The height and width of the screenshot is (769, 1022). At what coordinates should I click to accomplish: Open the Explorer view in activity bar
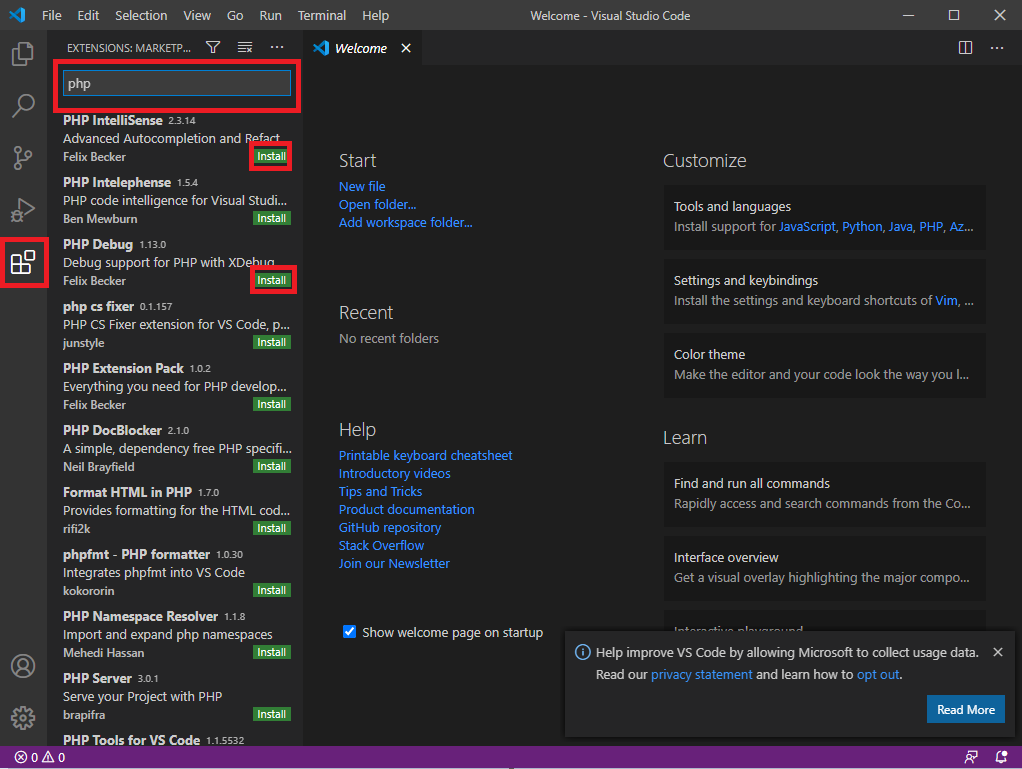pos(23,53)
